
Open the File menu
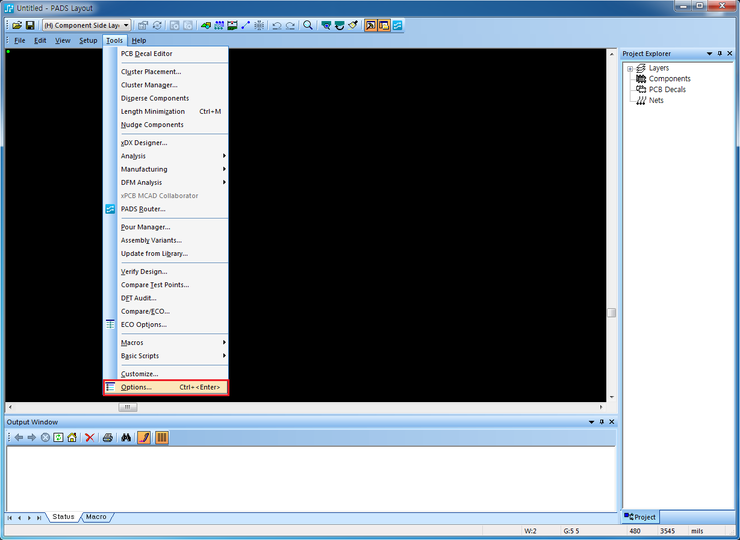click(20, 40)
